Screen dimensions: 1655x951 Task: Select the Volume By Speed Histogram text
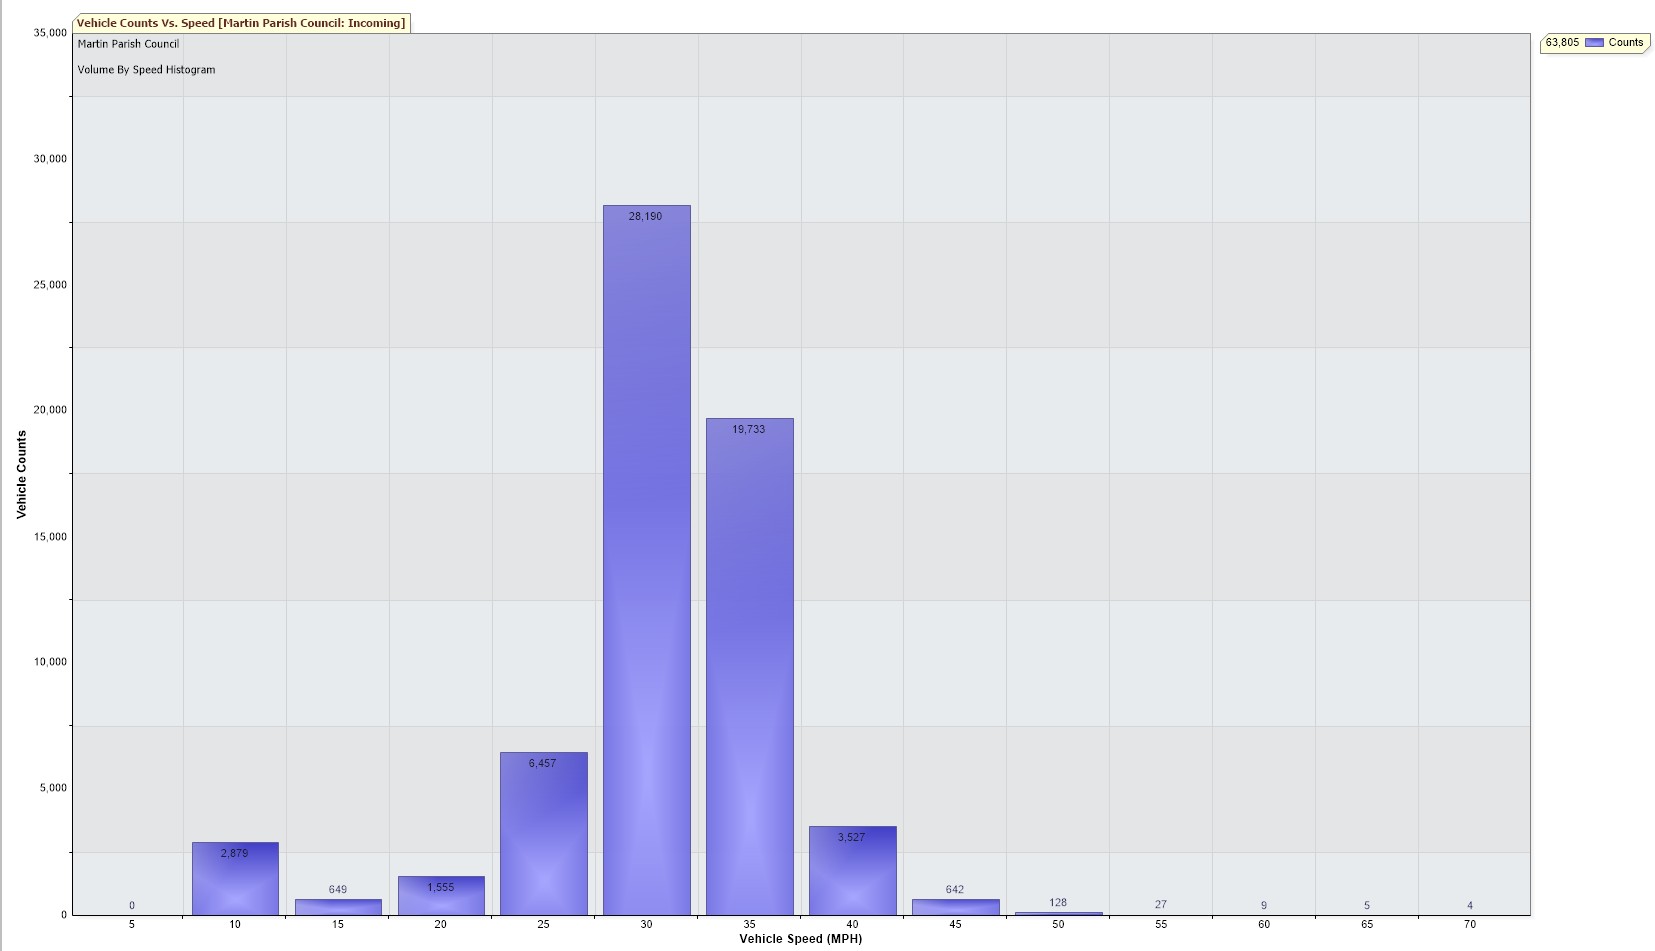[x=146, y=70]
